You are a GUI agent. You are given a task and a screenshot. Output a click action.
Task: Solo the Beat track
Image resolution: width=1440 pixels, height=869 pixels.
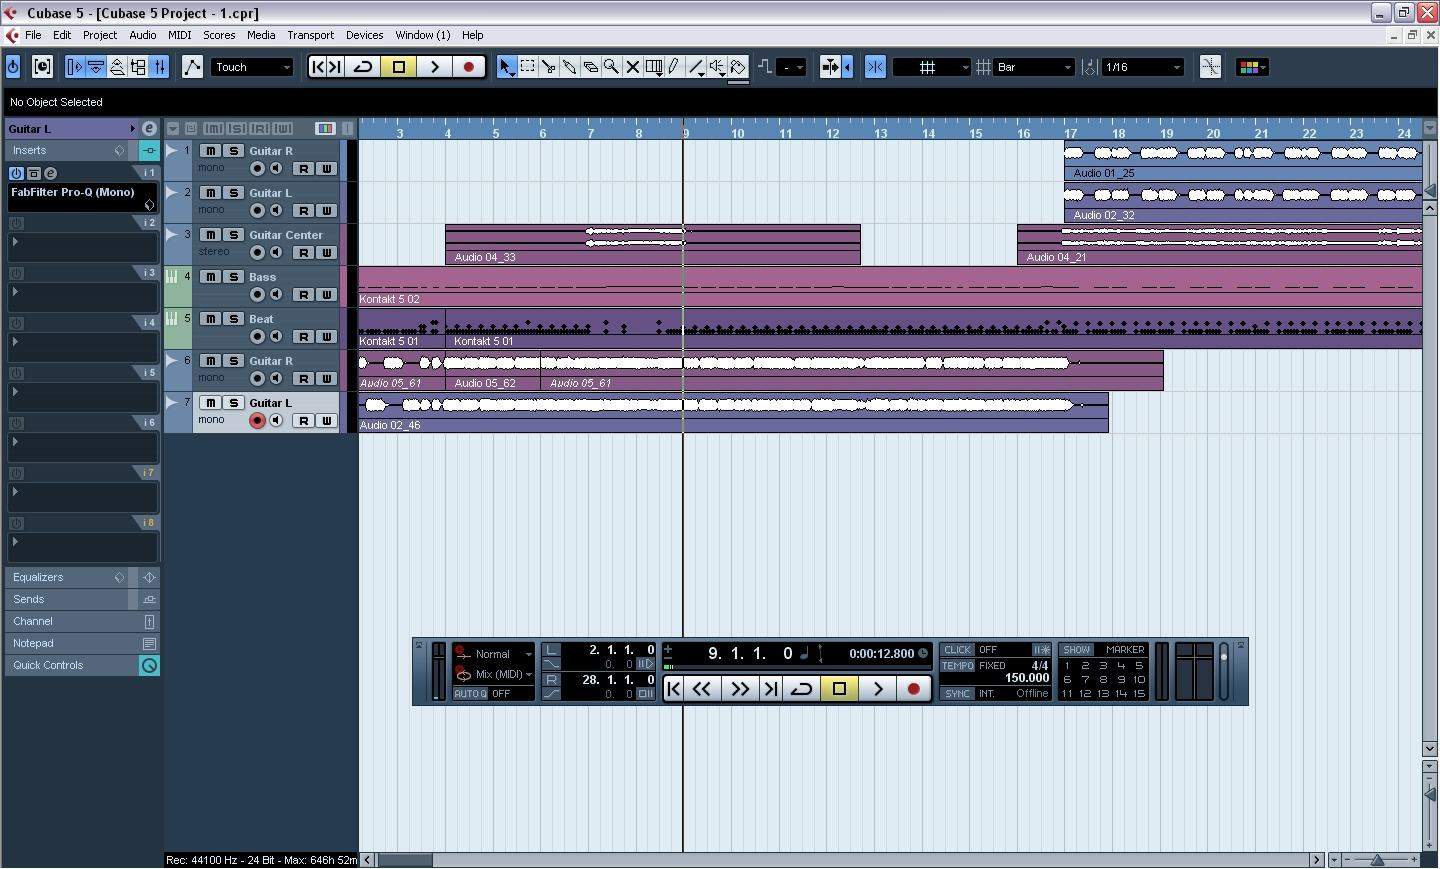pyautogui.click(x=233, y=319)
